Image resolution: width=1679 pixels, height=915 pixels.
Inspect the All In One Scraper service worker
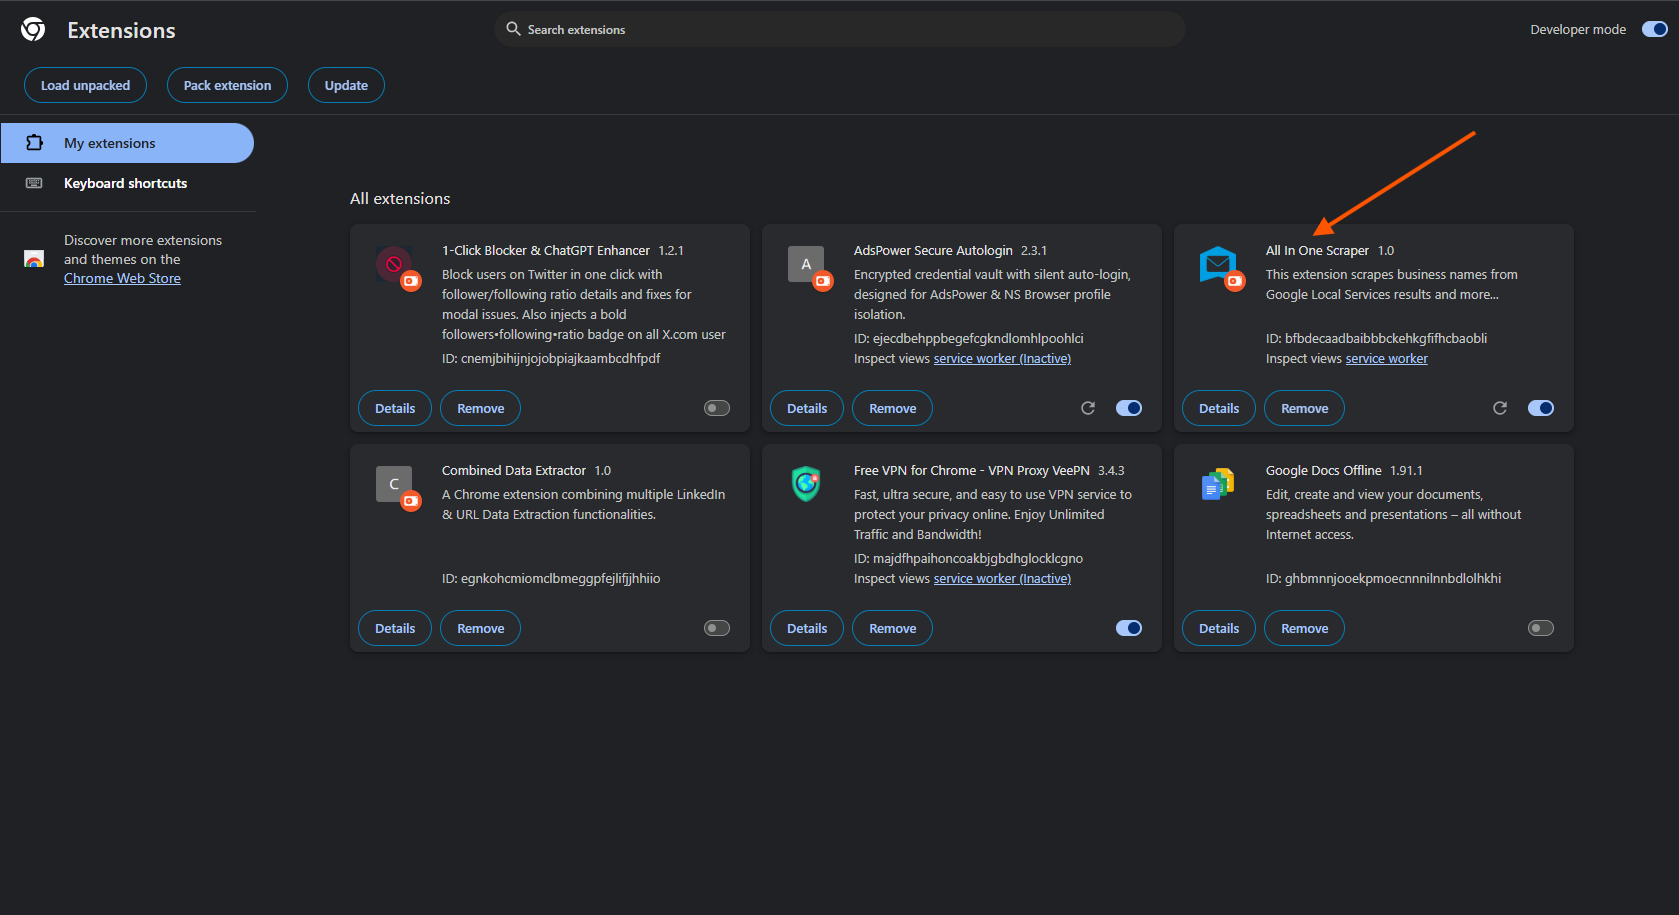coord(1386,359)
